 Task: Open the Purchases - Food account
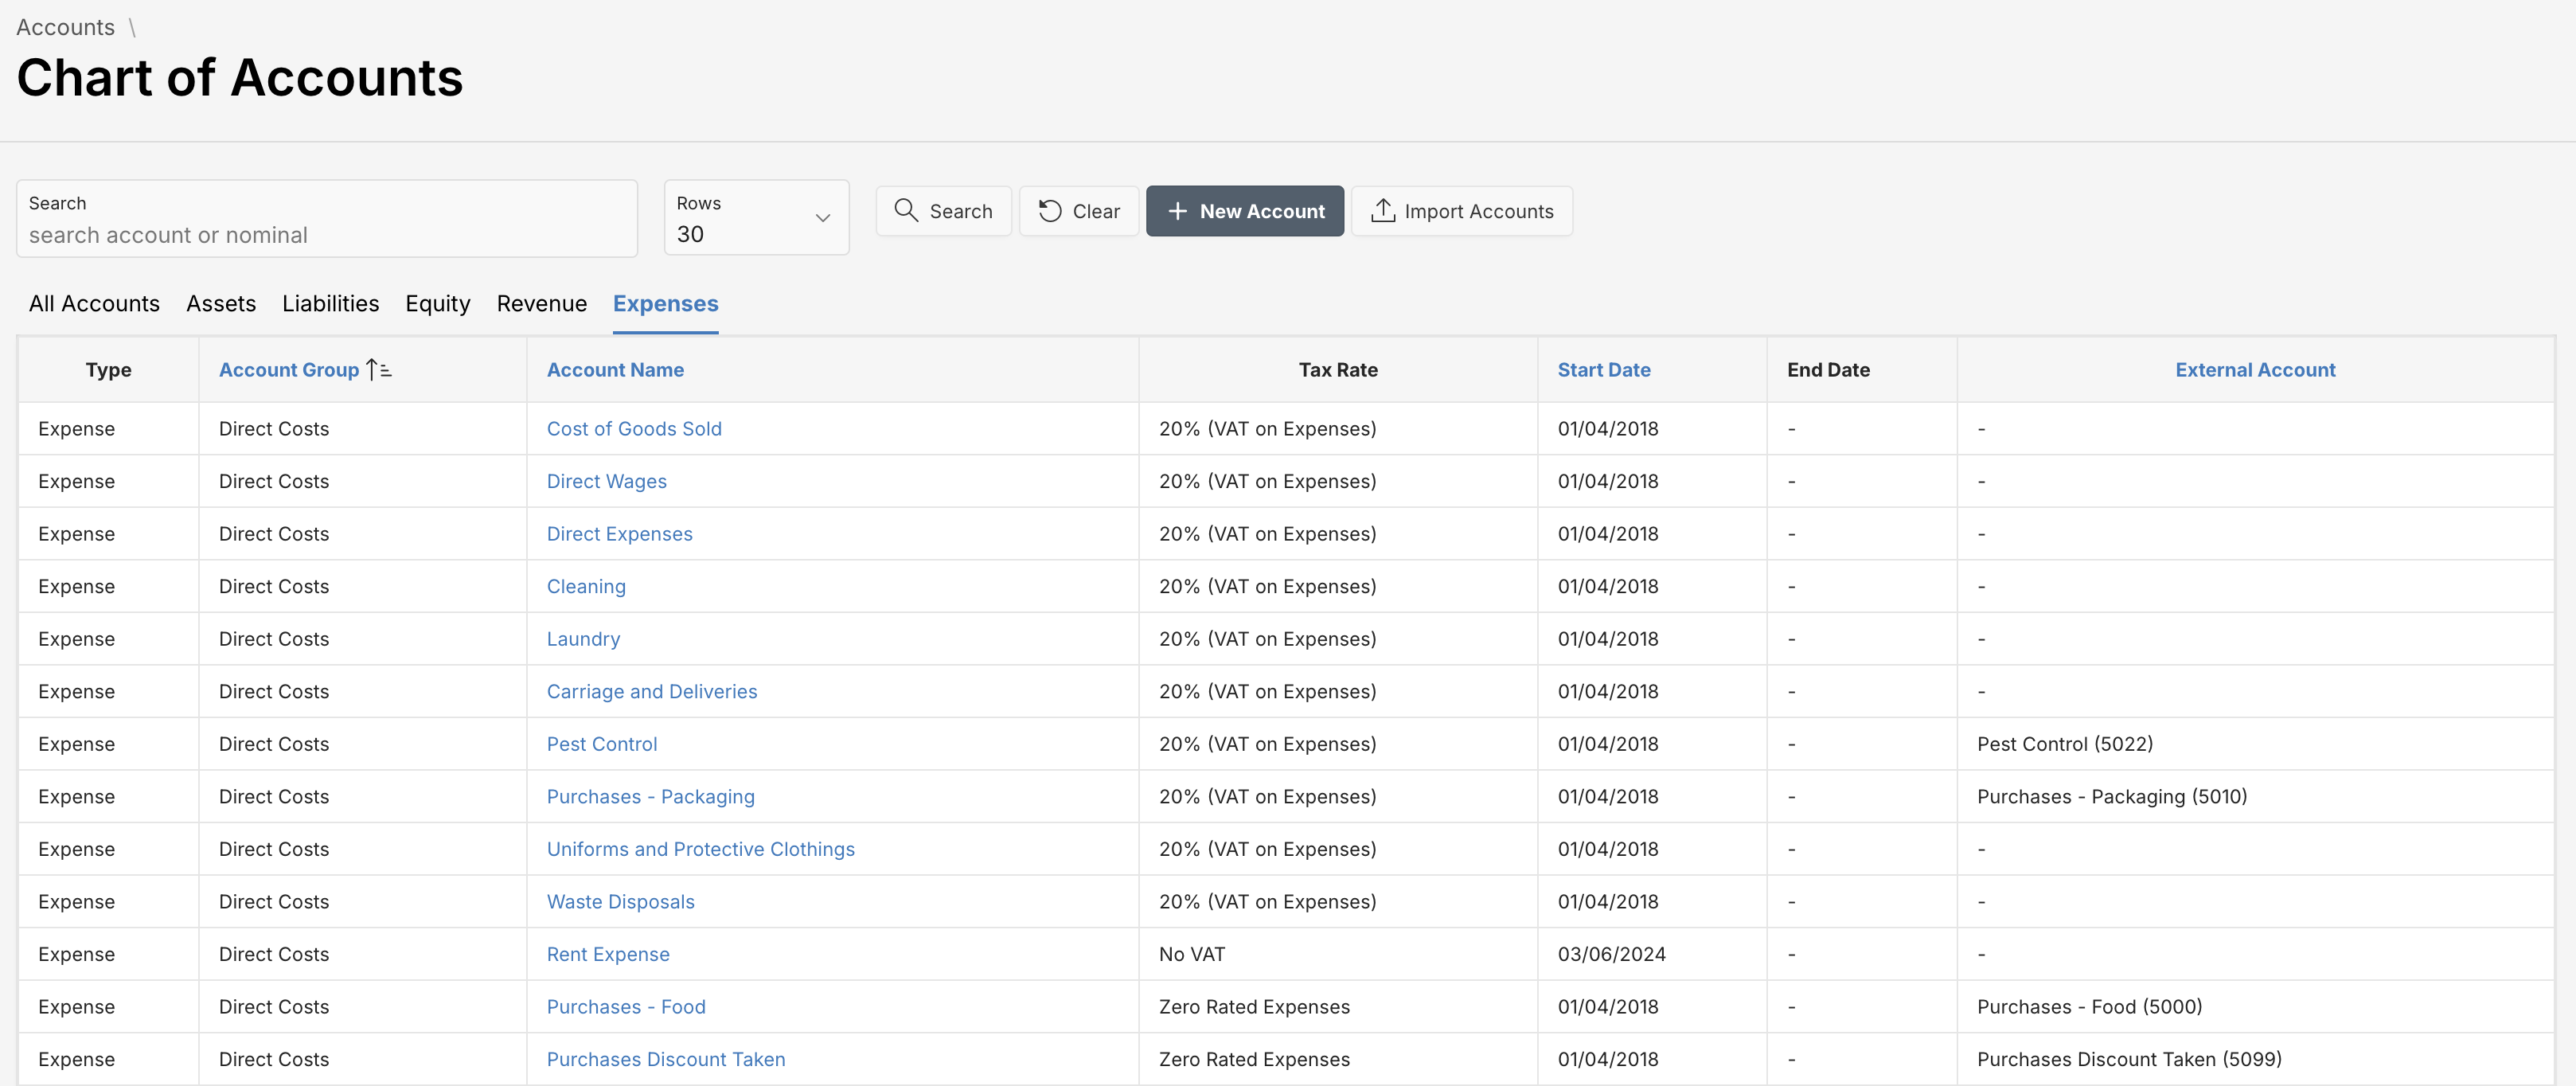tap(626, 1007)
